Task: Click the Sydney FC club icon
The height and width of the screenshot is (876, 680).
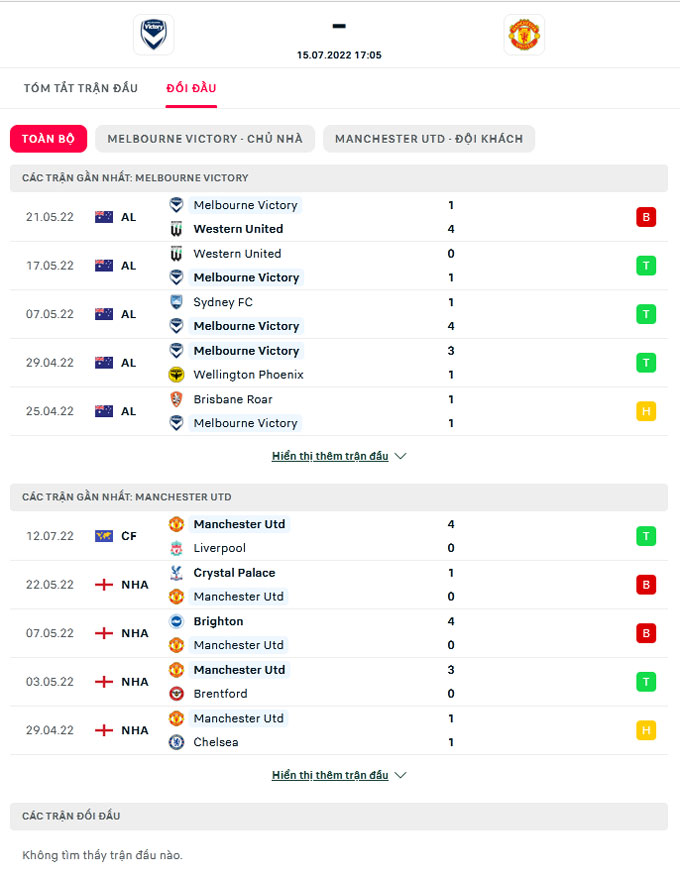Action: pyautogui.click(x=178, y=302)
